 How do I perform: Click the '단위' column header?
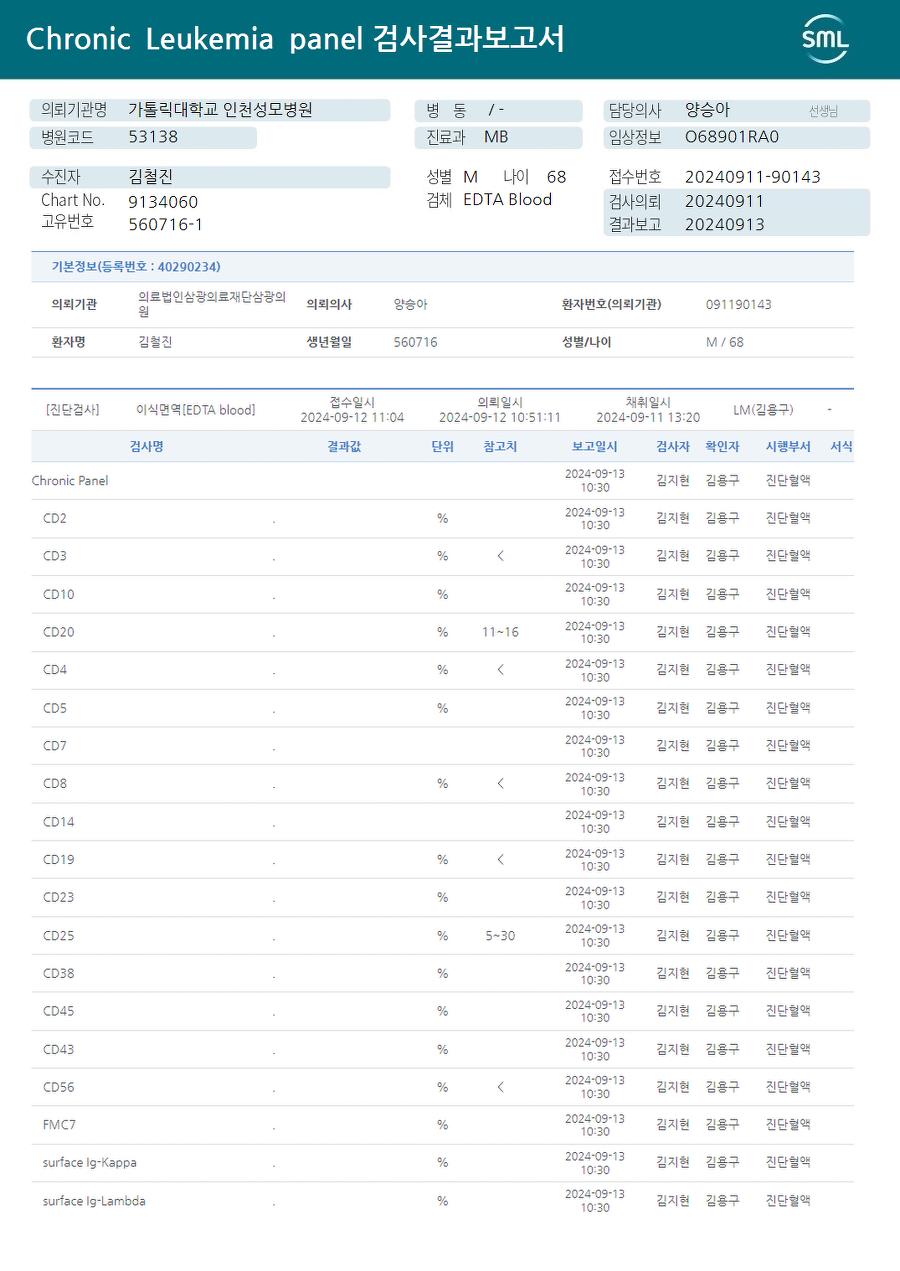(443, 446)
